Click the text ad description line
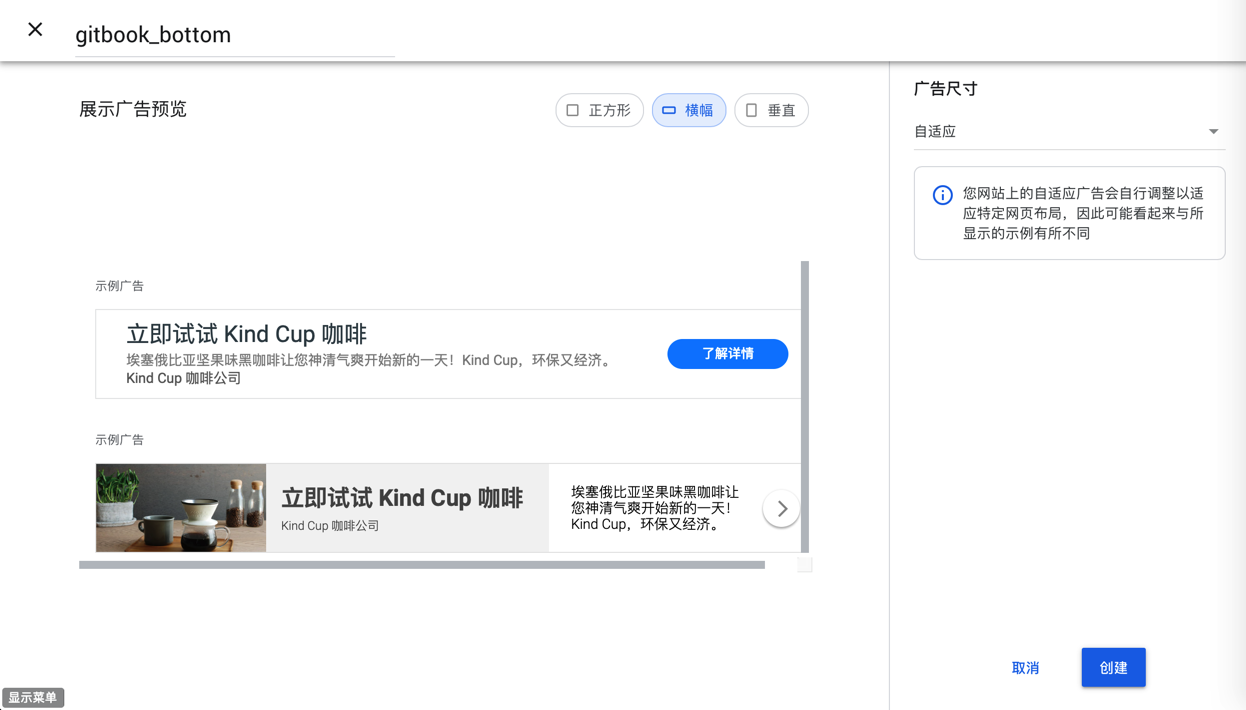The width and height of the screenshot is (1246, 710). pos(369,360)
